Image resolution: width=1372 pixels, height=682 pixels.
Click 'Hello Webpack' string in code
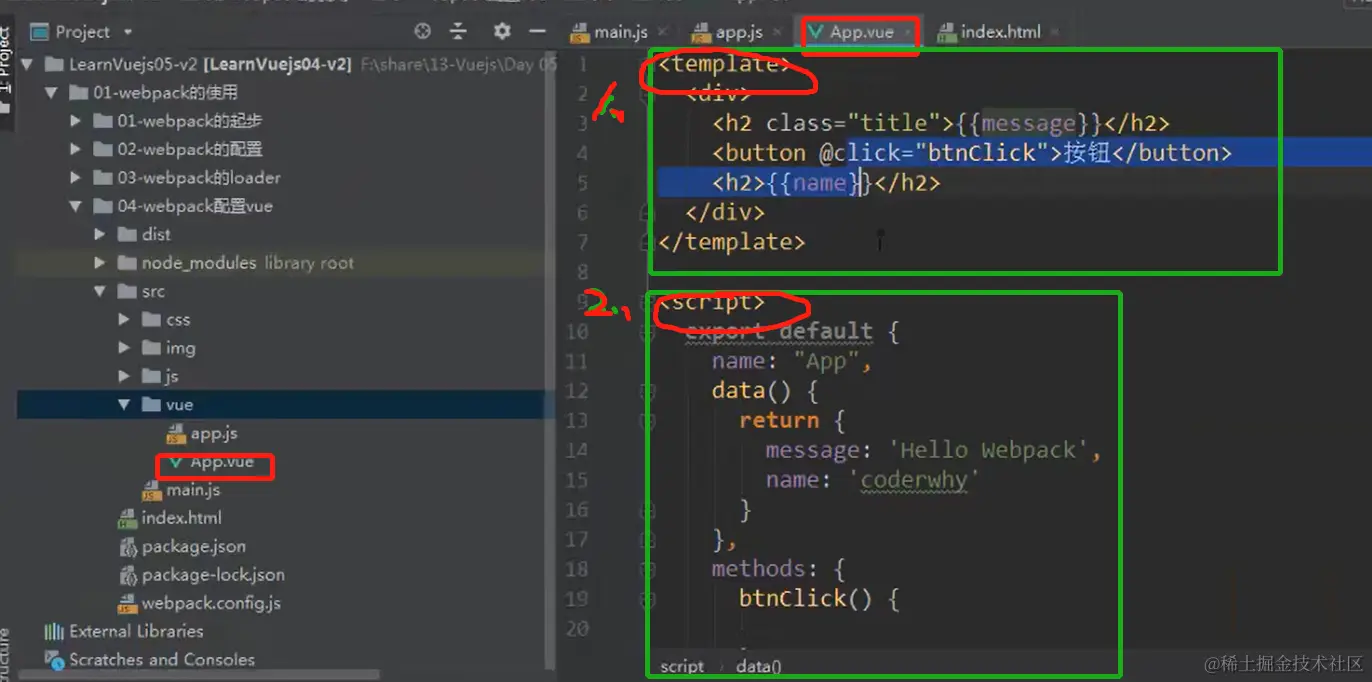click(988, 450)
